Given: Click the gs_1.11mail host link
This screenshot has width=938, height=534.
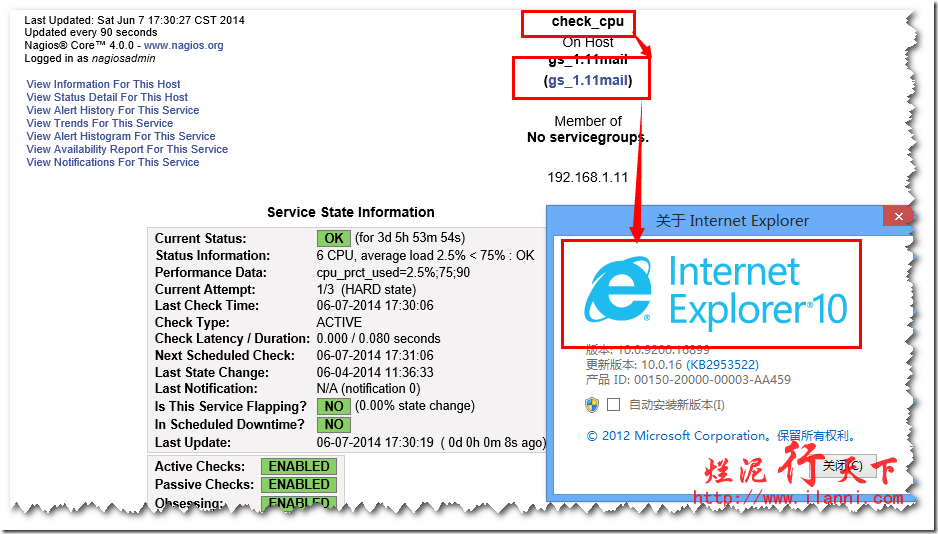Looking at the screenshot, I should point(588,80).
